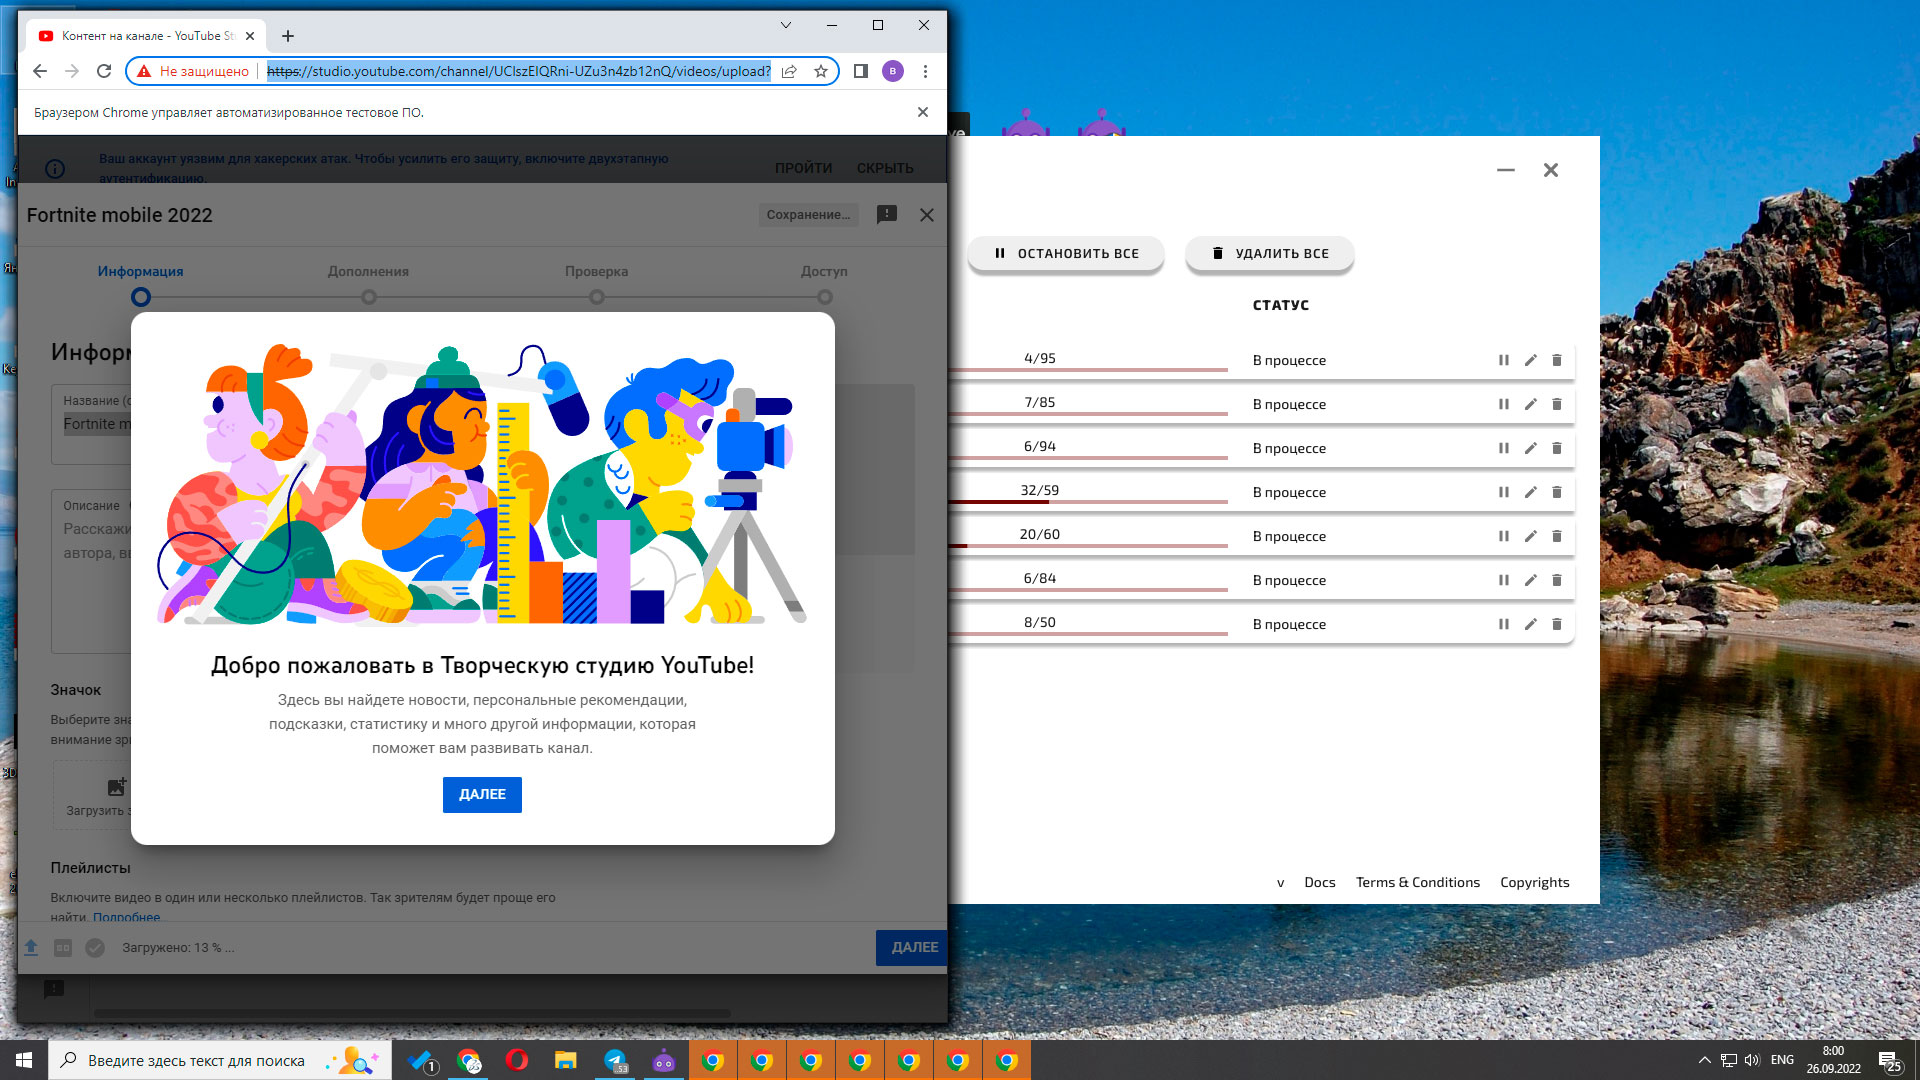Edit the 20/60 task entry
The width and height of the screenshot is (1920, 1080).
coord(1530,536)
